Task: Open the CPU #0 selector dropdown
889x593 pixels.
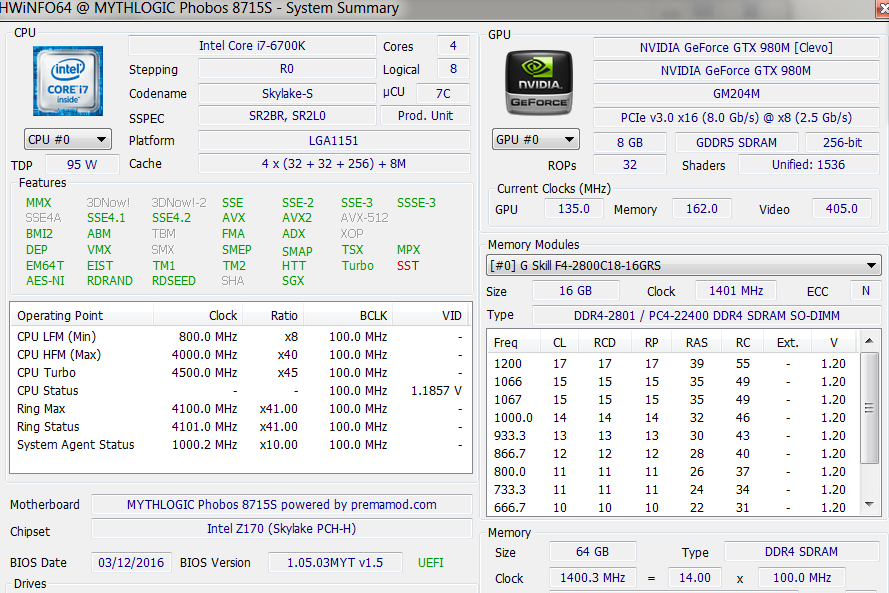Action: point(67,139)
